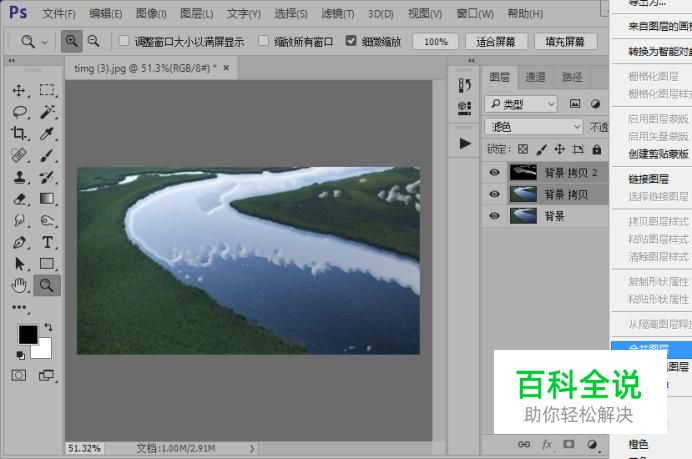Select the Crop tool

[x=19, y=133]
